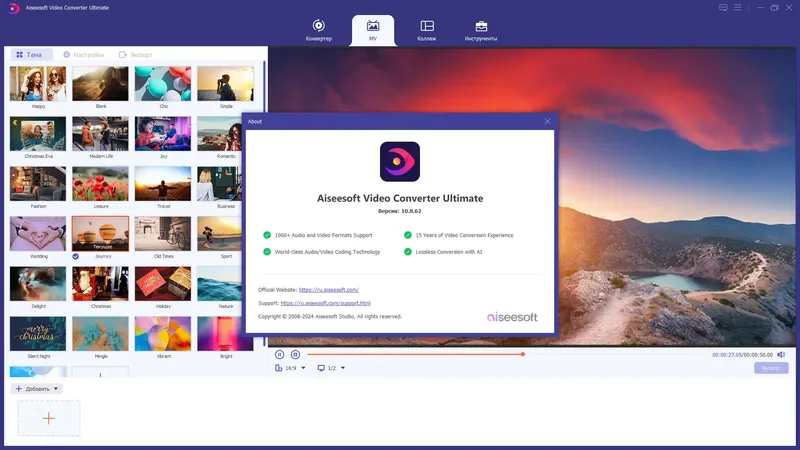
Task: Open the Toolbox briefcase icon
Action: [x=481, y=26]
